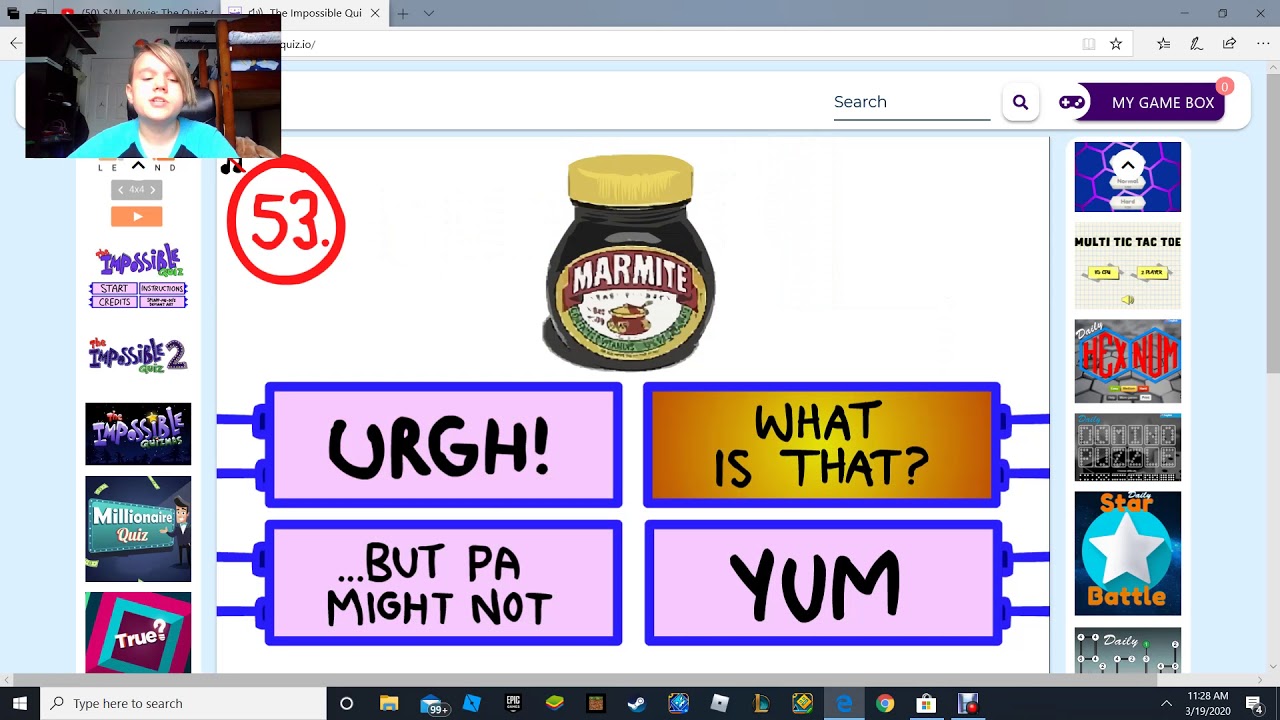Open The Impossible Quiz thumbnail in left sidebar

pyautogui.click(x=138, y=277)
